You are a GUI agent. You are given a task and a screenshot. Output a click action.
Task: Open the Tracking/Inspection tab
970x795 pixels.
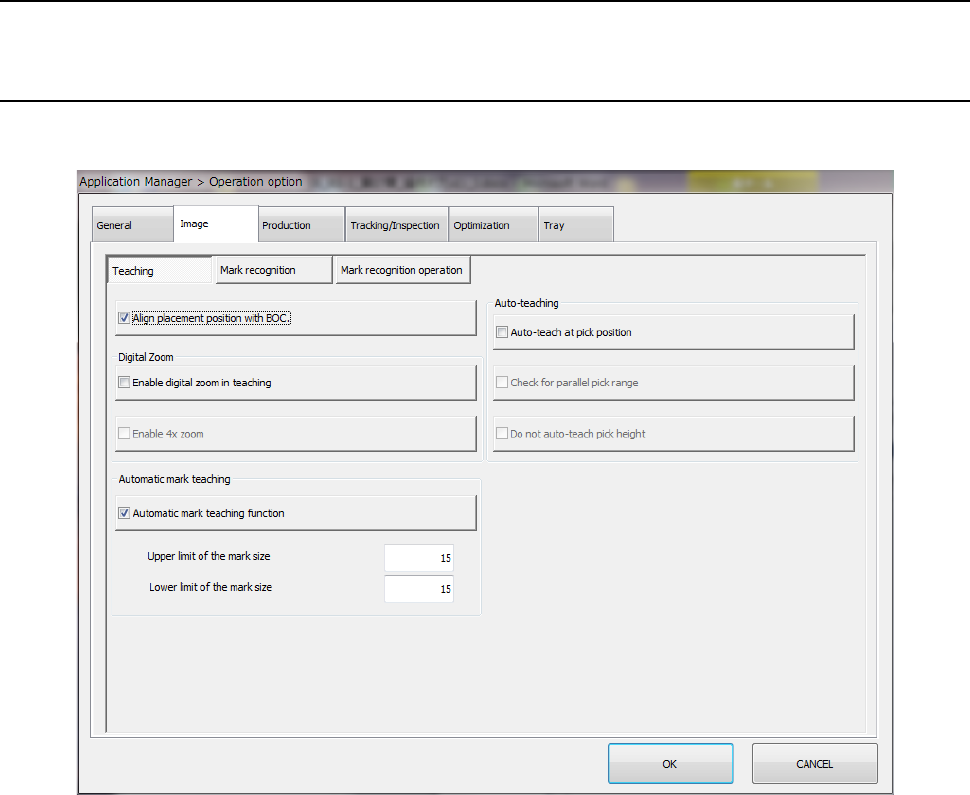[x=397, y=225]
